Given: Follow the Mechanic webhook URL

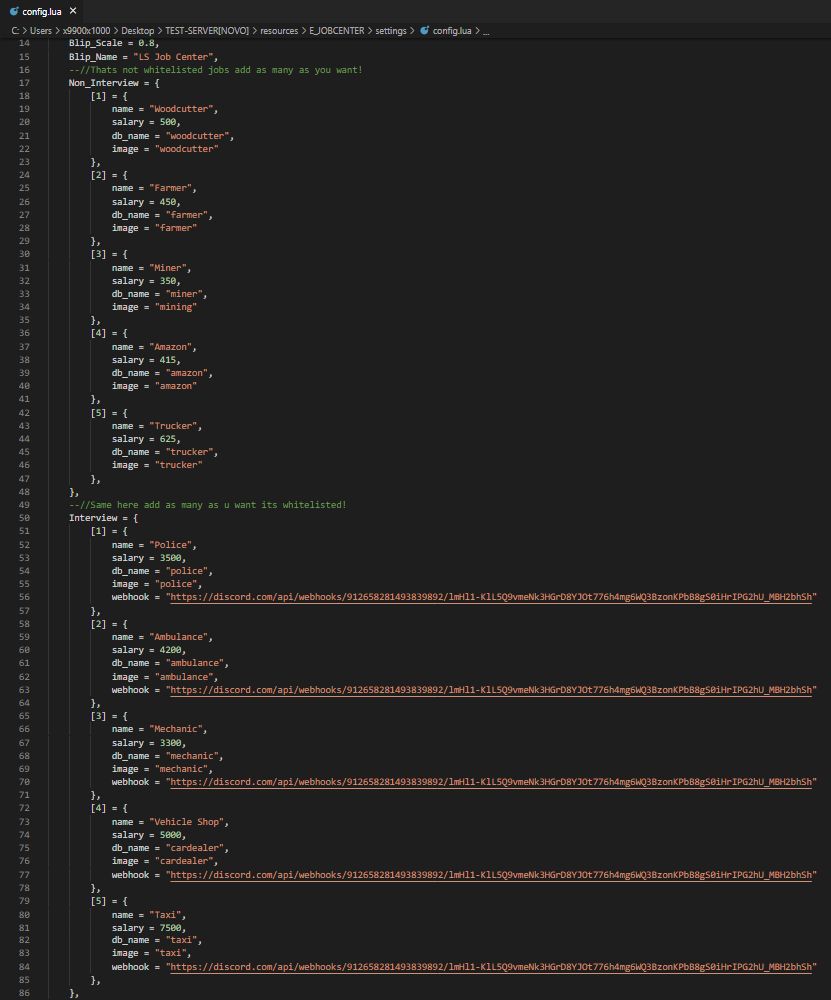Looking at the screenshot, I should pyautogui.click(x=490, y=783).
